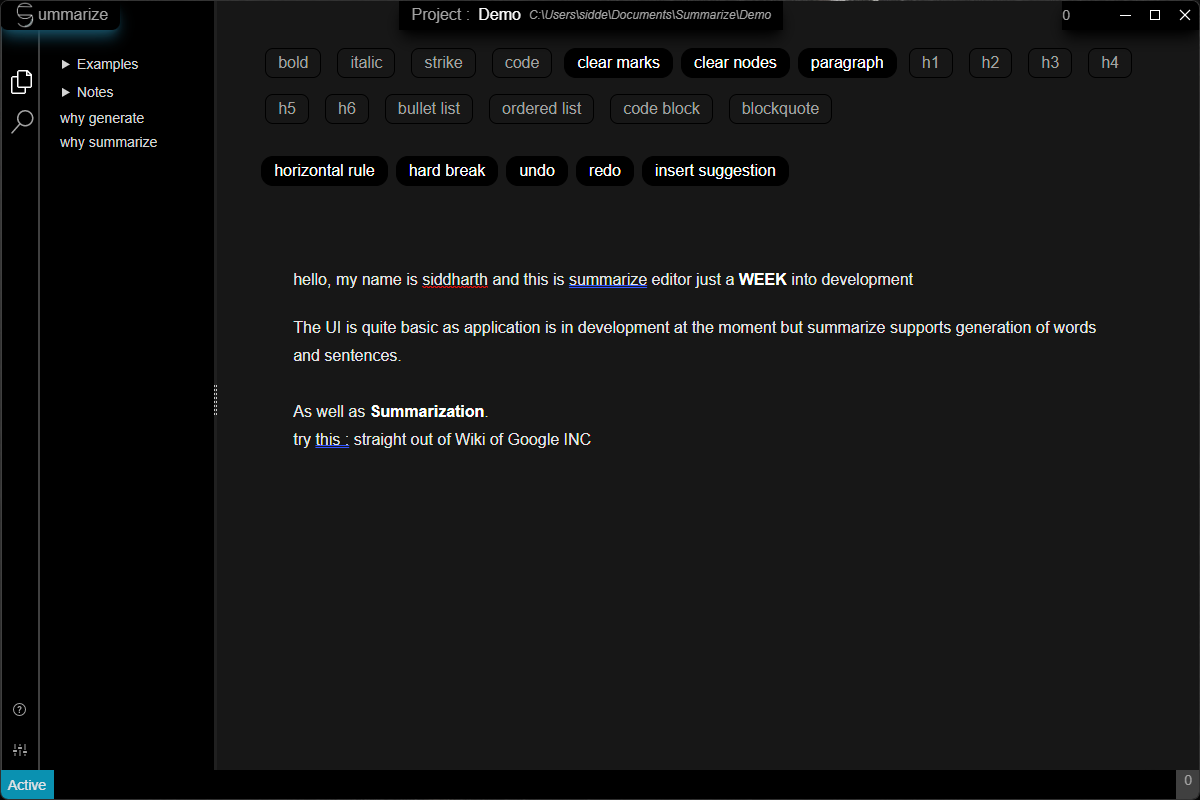Click the help question mark icon
1200x800 pixels.
coord(19,710)
